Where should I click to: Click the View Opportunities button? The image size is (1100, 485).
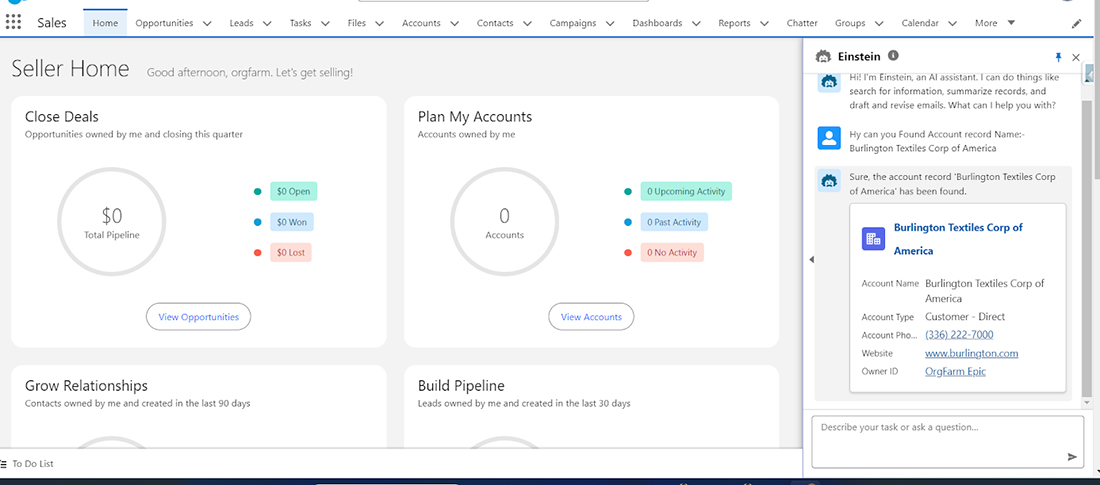click(199, 317)
